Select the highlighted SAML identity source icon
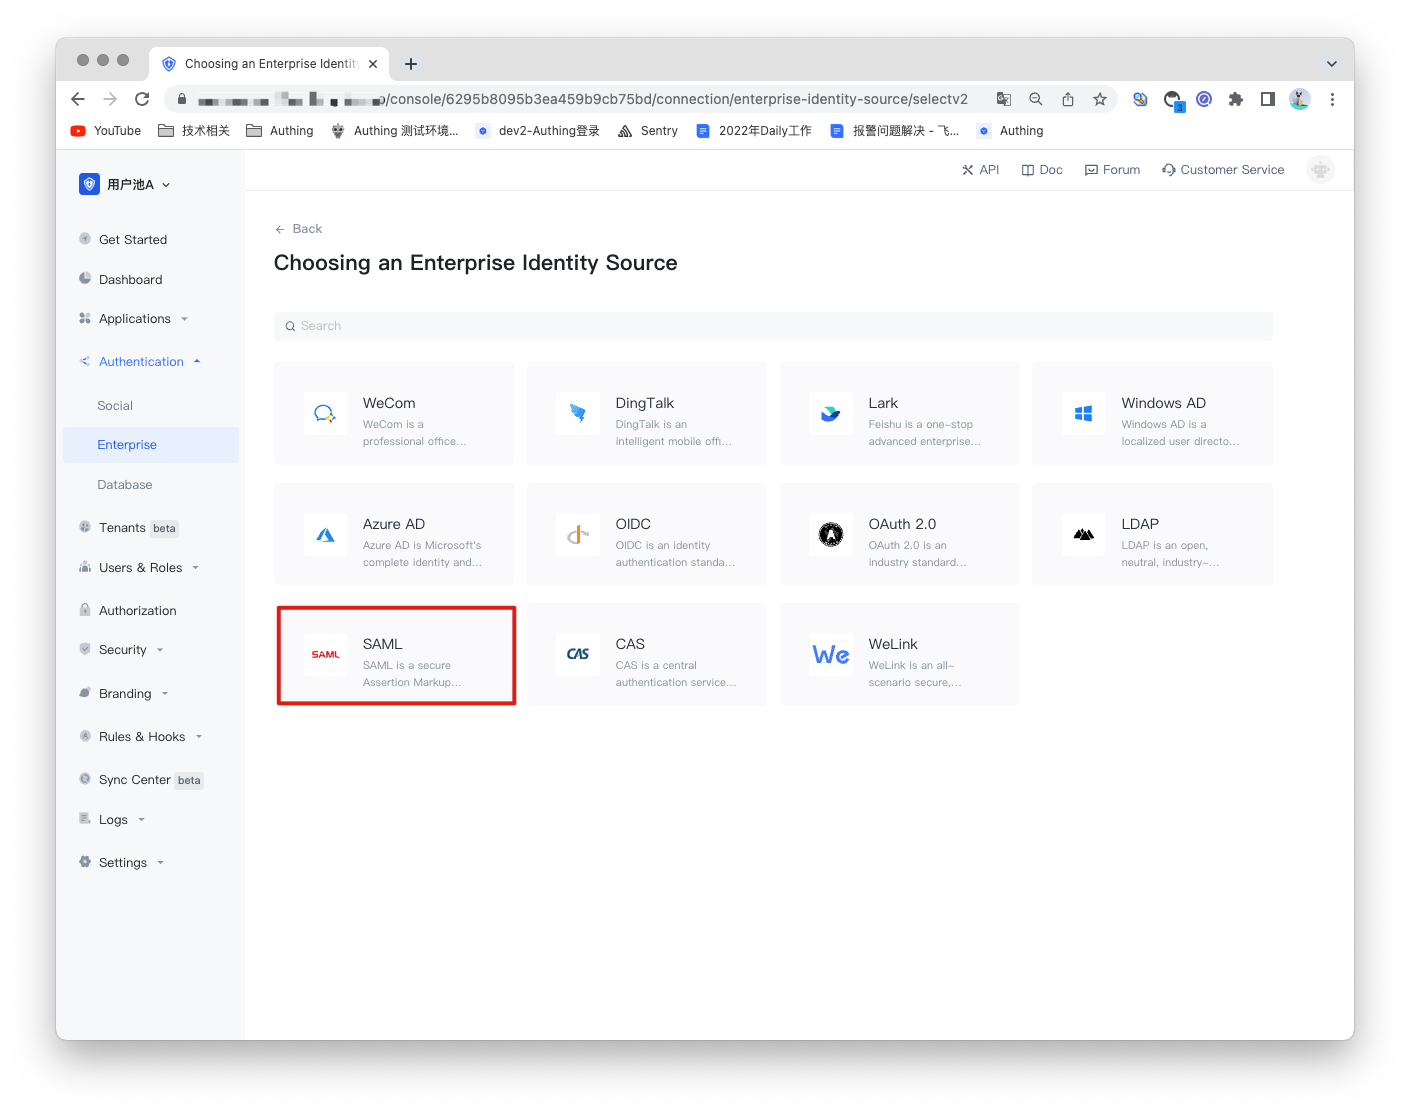 click(x=325, y=655)
